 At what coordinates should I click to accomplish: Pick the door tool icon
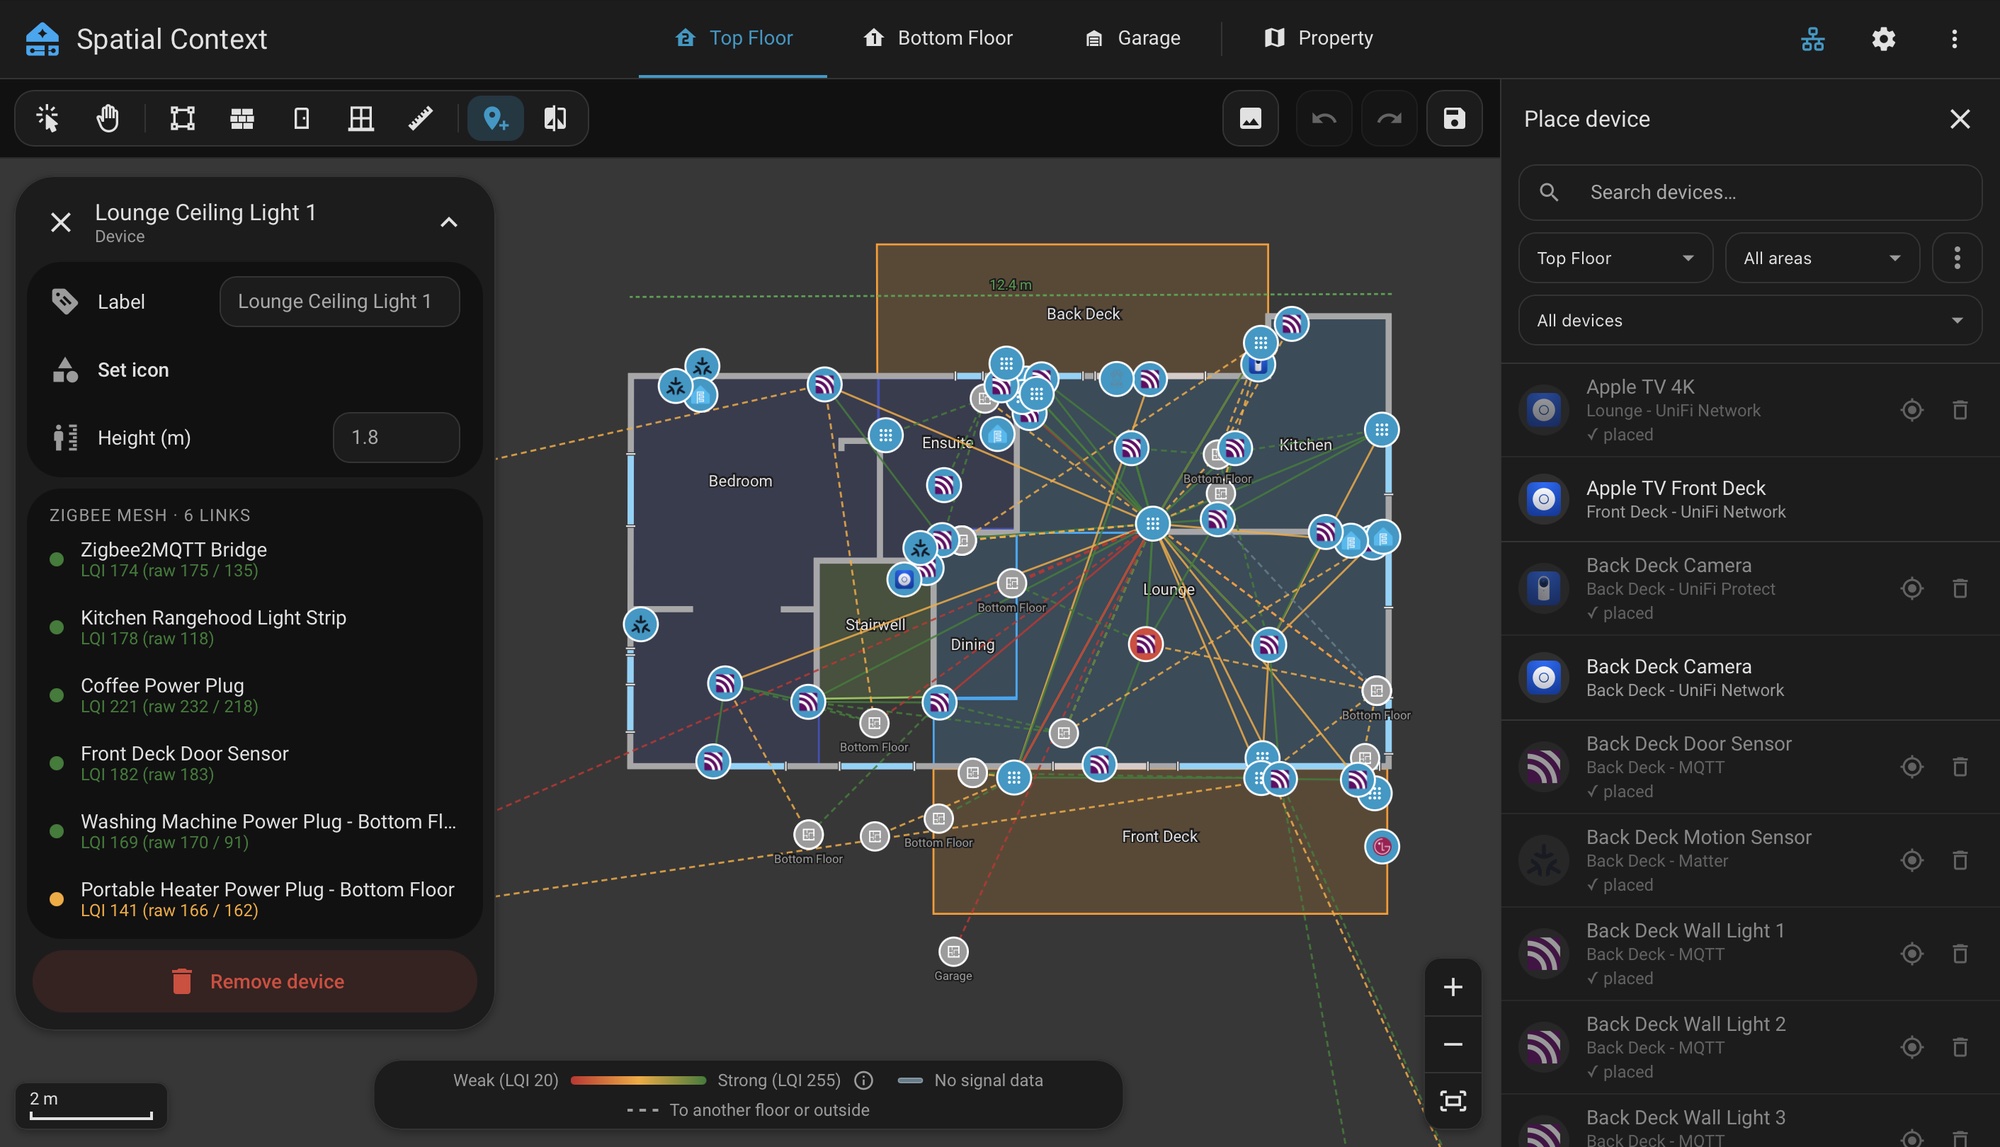tap(301, 119)
